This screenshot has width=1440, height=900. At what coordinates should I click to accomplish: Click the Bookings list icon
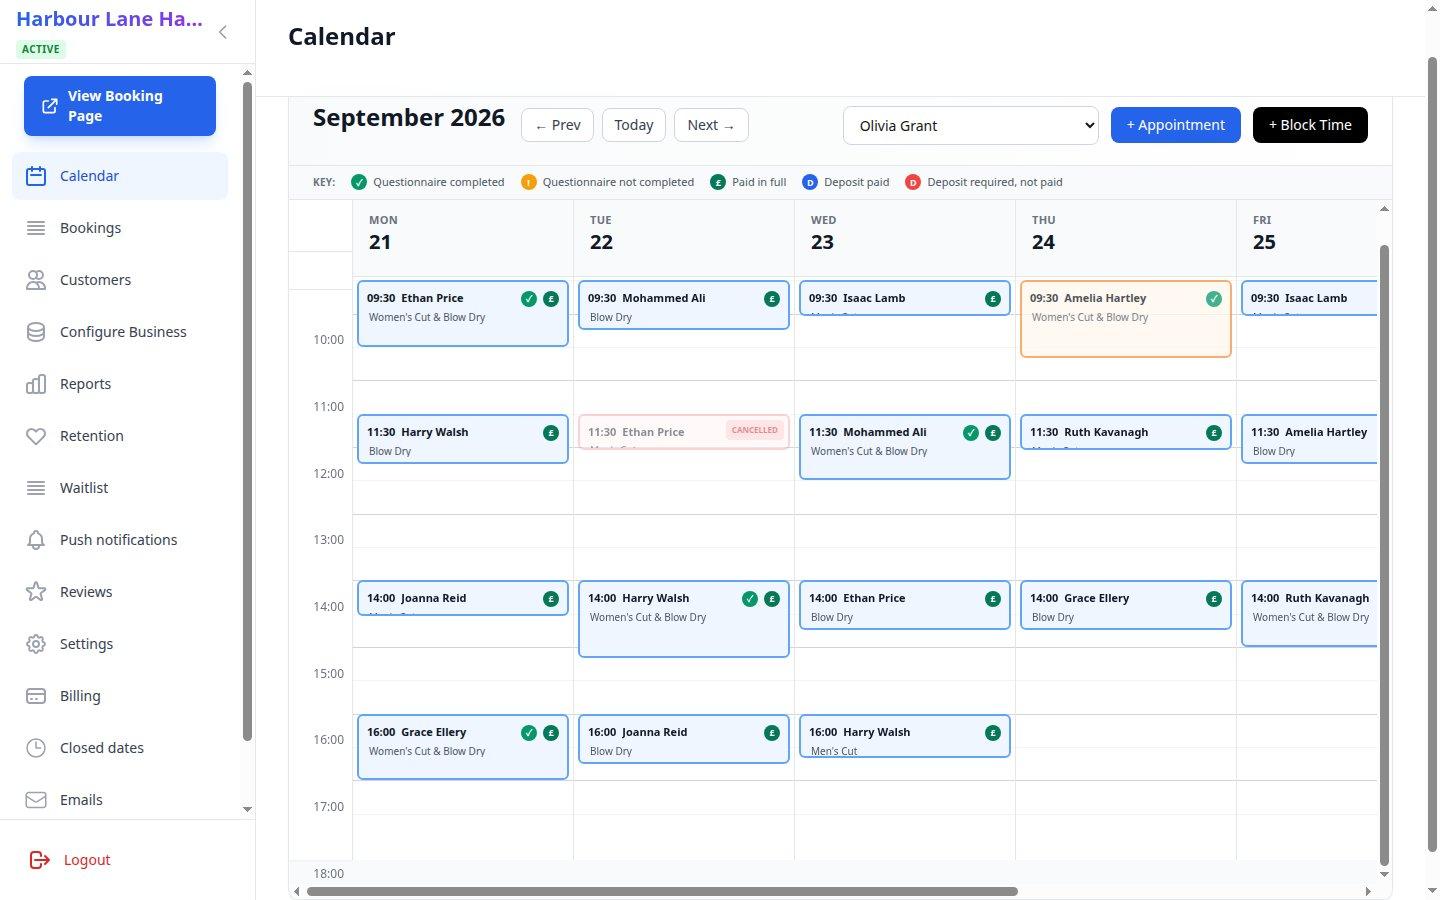36,228
